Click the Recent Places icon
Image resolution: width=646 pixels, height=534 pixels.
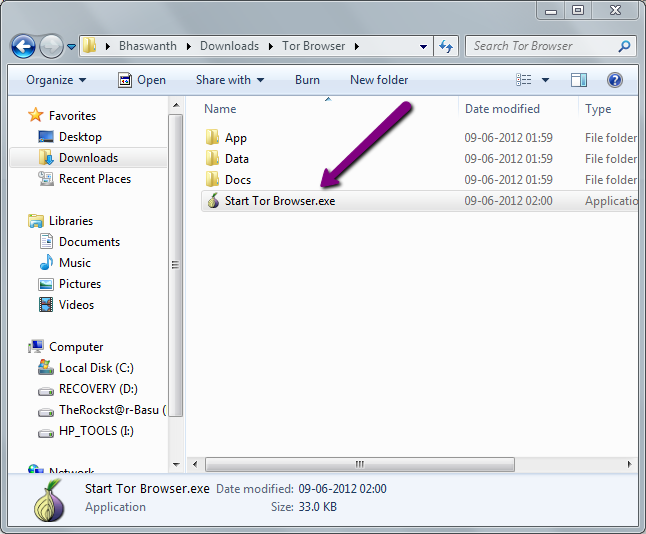tap(46, 178)
